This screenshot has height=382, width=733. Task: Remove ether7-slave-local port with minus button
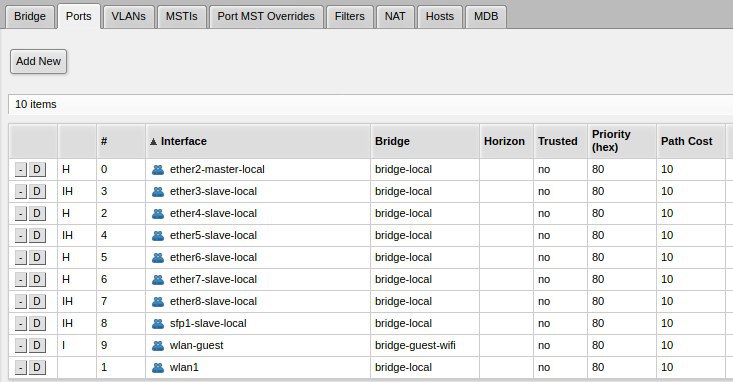click(x=21, y=280)
